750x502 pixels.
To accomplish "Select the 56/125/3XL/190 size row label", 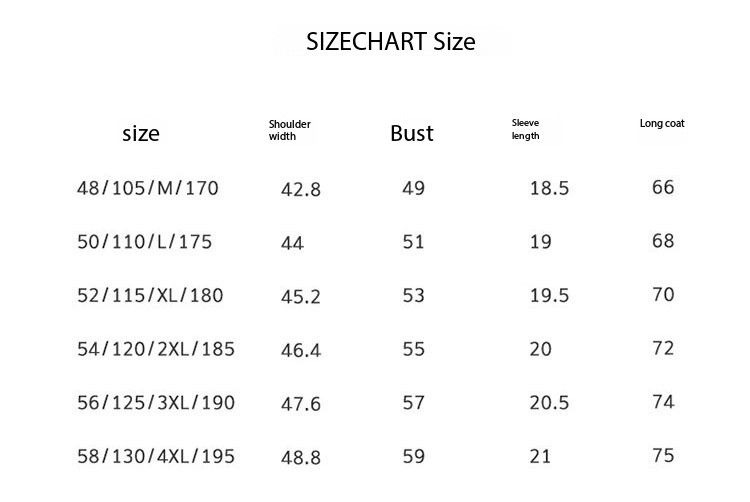I will coord(156,403).
